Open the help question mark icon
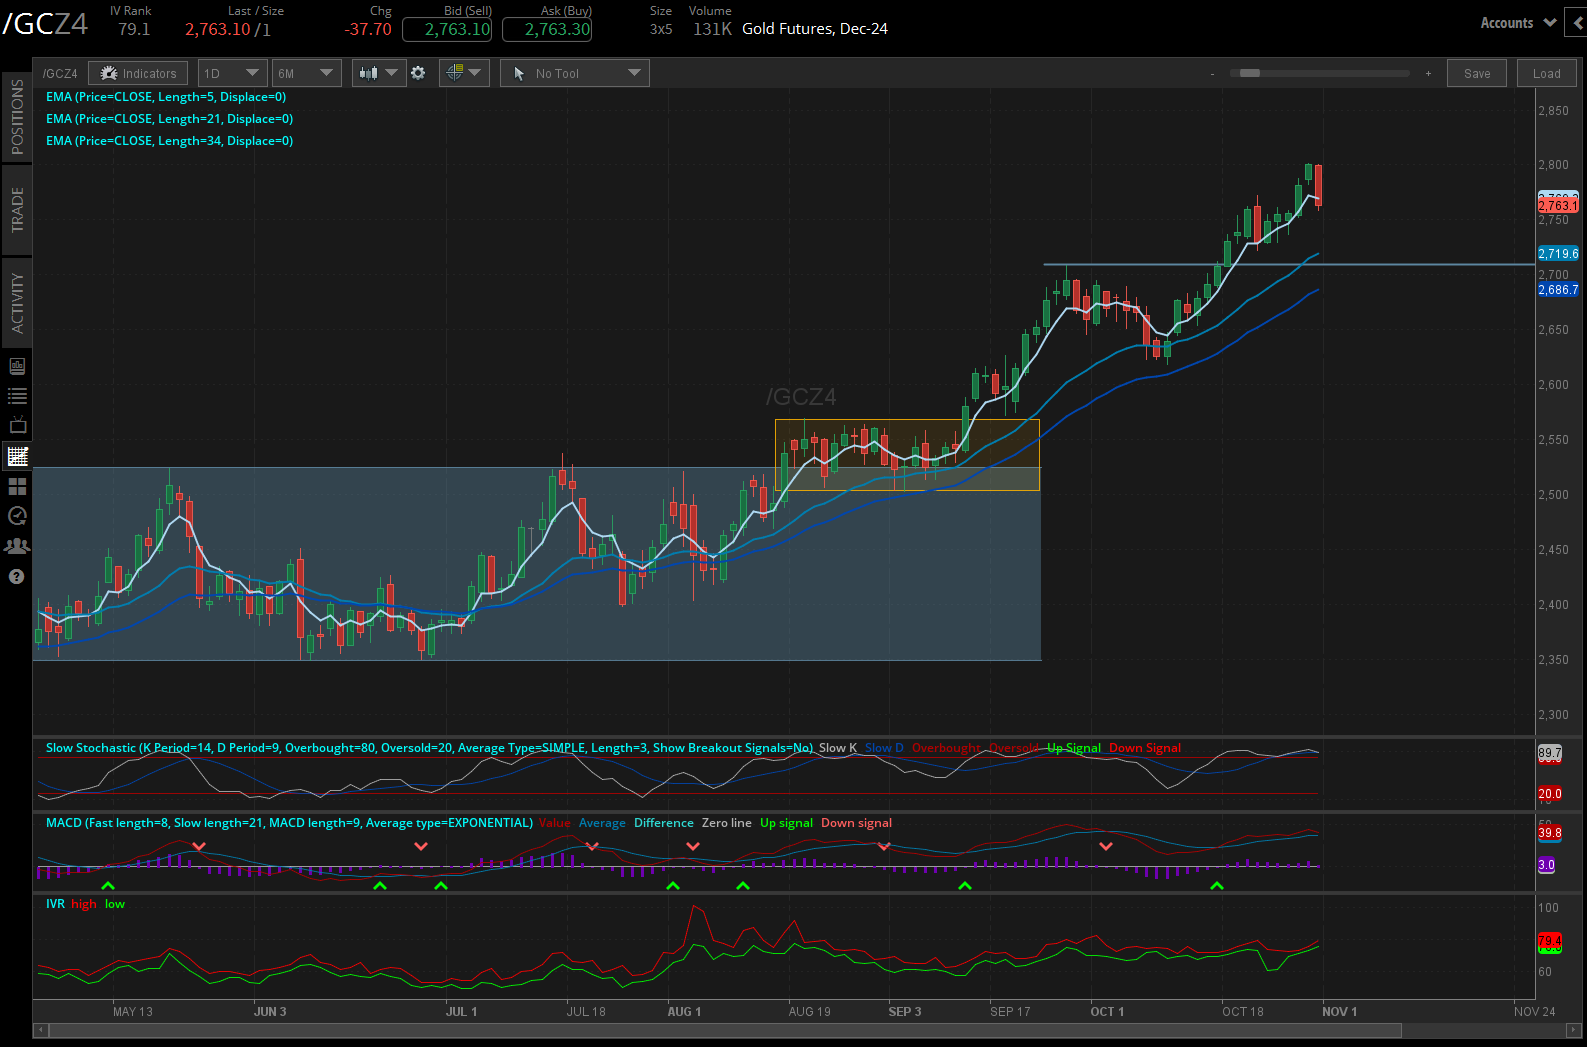This screenshot has height=1047, width=1587. (17, 576)
